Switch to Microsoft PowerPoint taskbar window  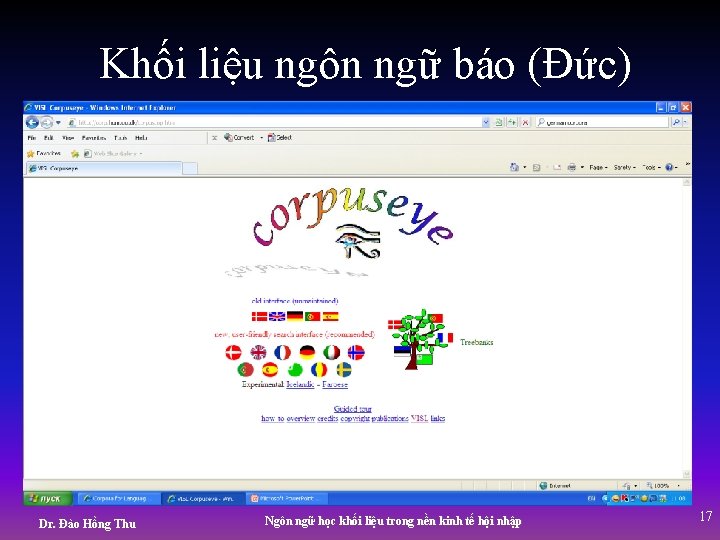287,498
